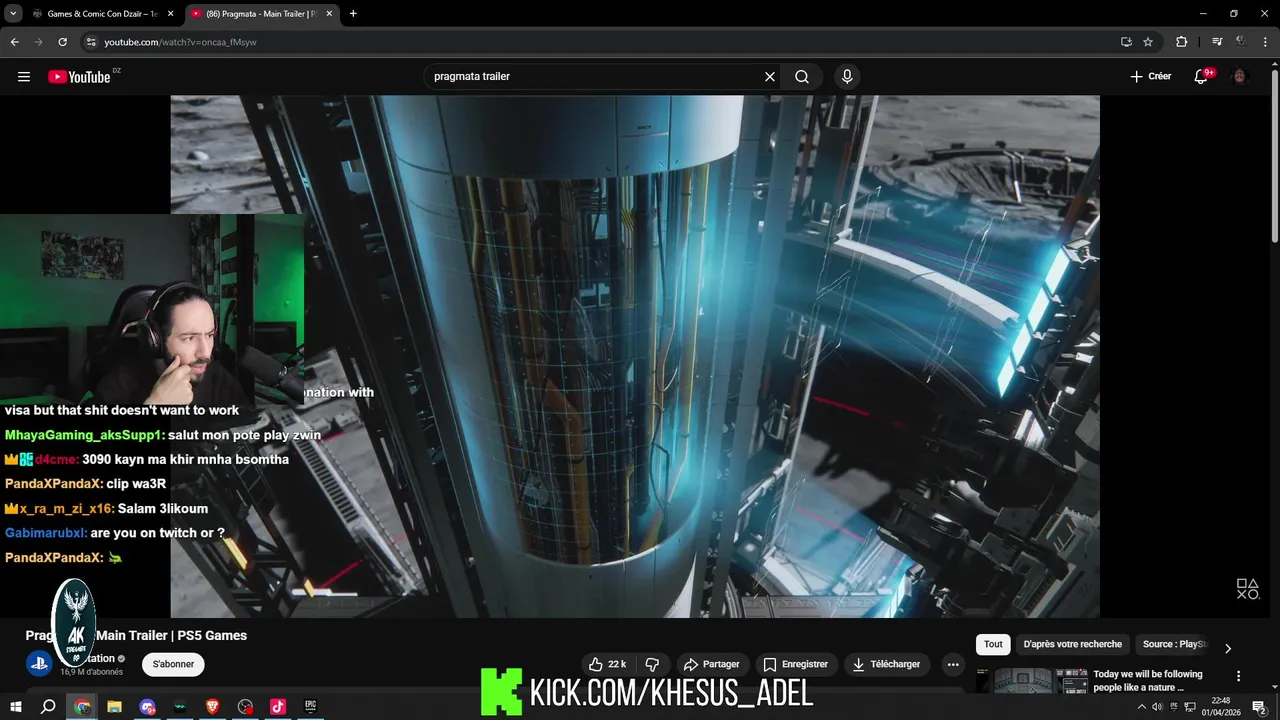Go to YouTube home via logo
1280x720 pixels.
[x=79, y=77]
